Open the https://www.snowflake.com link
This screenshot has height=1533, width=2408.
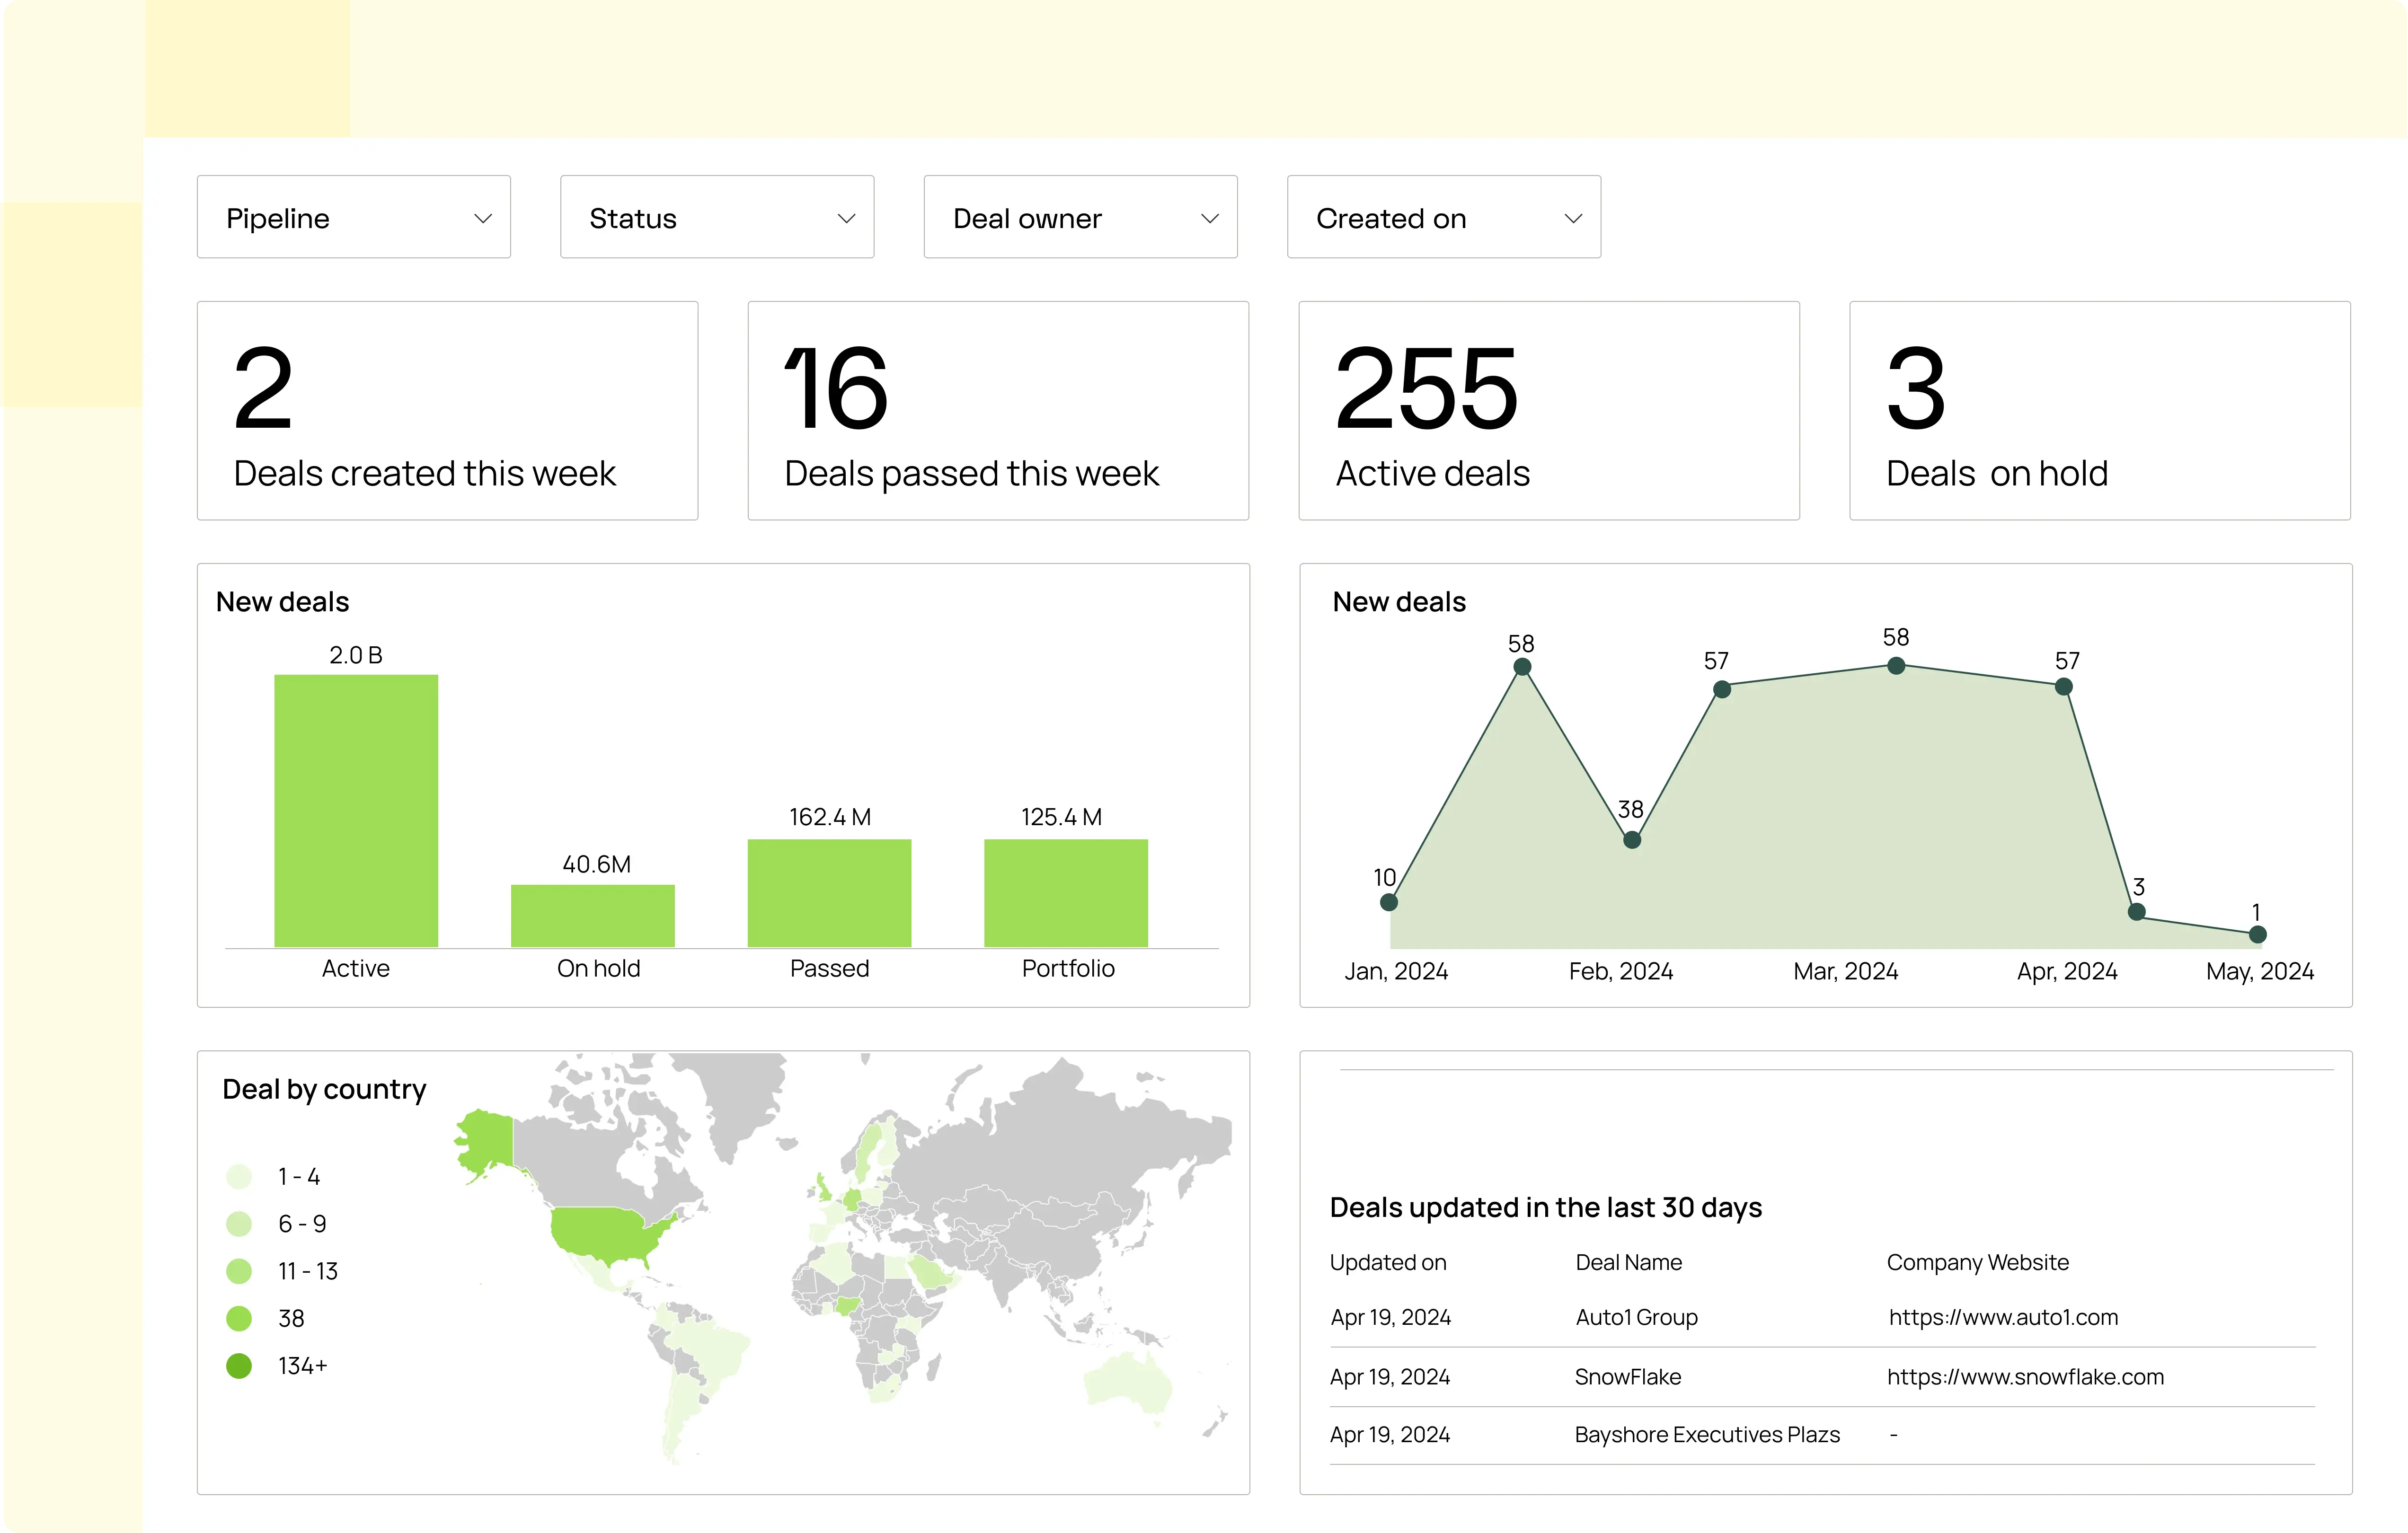click(2025, 1376)
